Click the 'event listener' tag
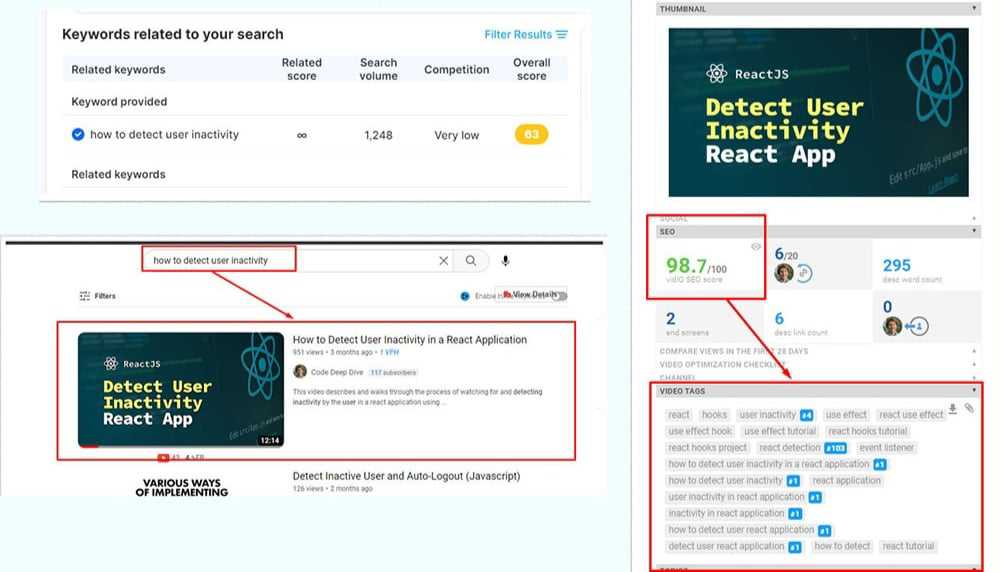This screenshot has width=1000, height=572. [x=886, y=448]
